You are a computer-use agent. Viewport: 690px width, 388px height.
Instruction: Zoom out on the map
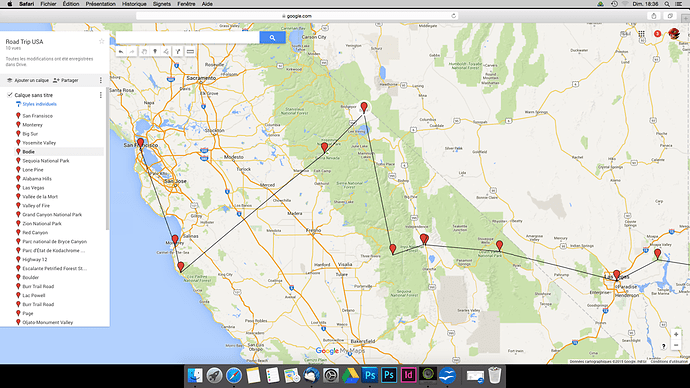coord(676,345)
